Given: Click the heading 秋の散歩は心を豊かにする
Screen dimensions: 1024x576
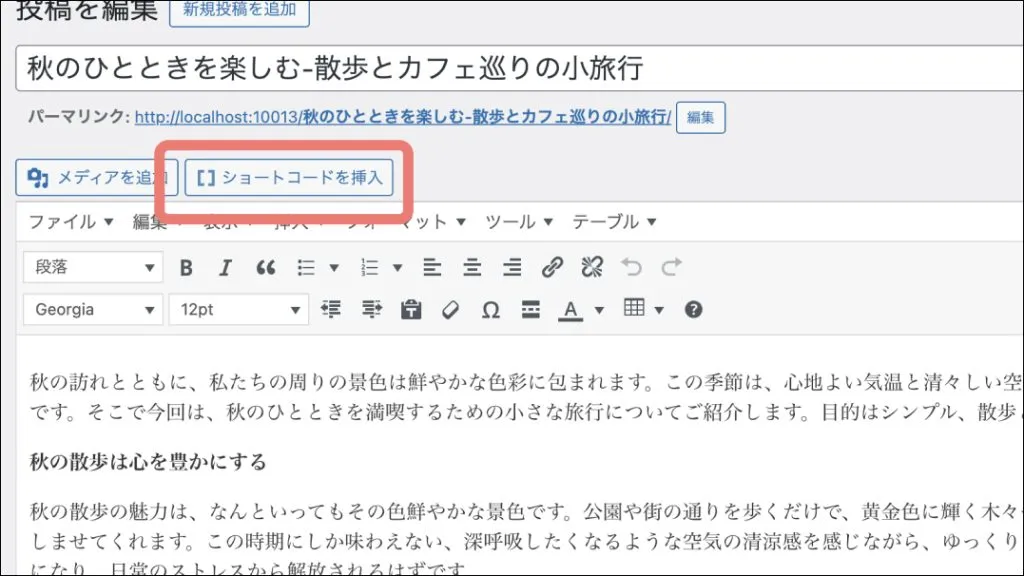Looking at the screenshot, I should [x=148, y=462].
